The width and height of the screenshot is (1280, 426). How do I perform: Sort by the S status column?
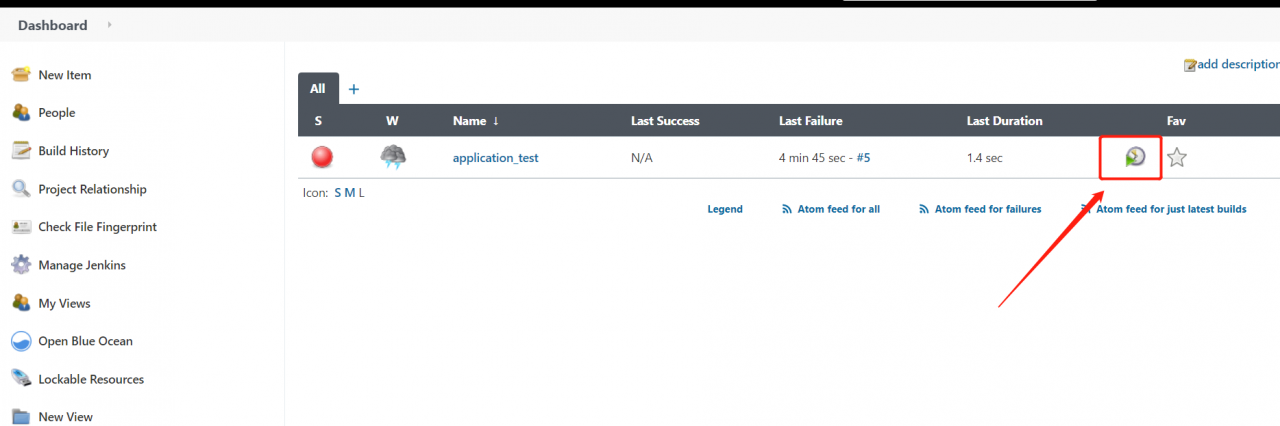coord(318,121)
